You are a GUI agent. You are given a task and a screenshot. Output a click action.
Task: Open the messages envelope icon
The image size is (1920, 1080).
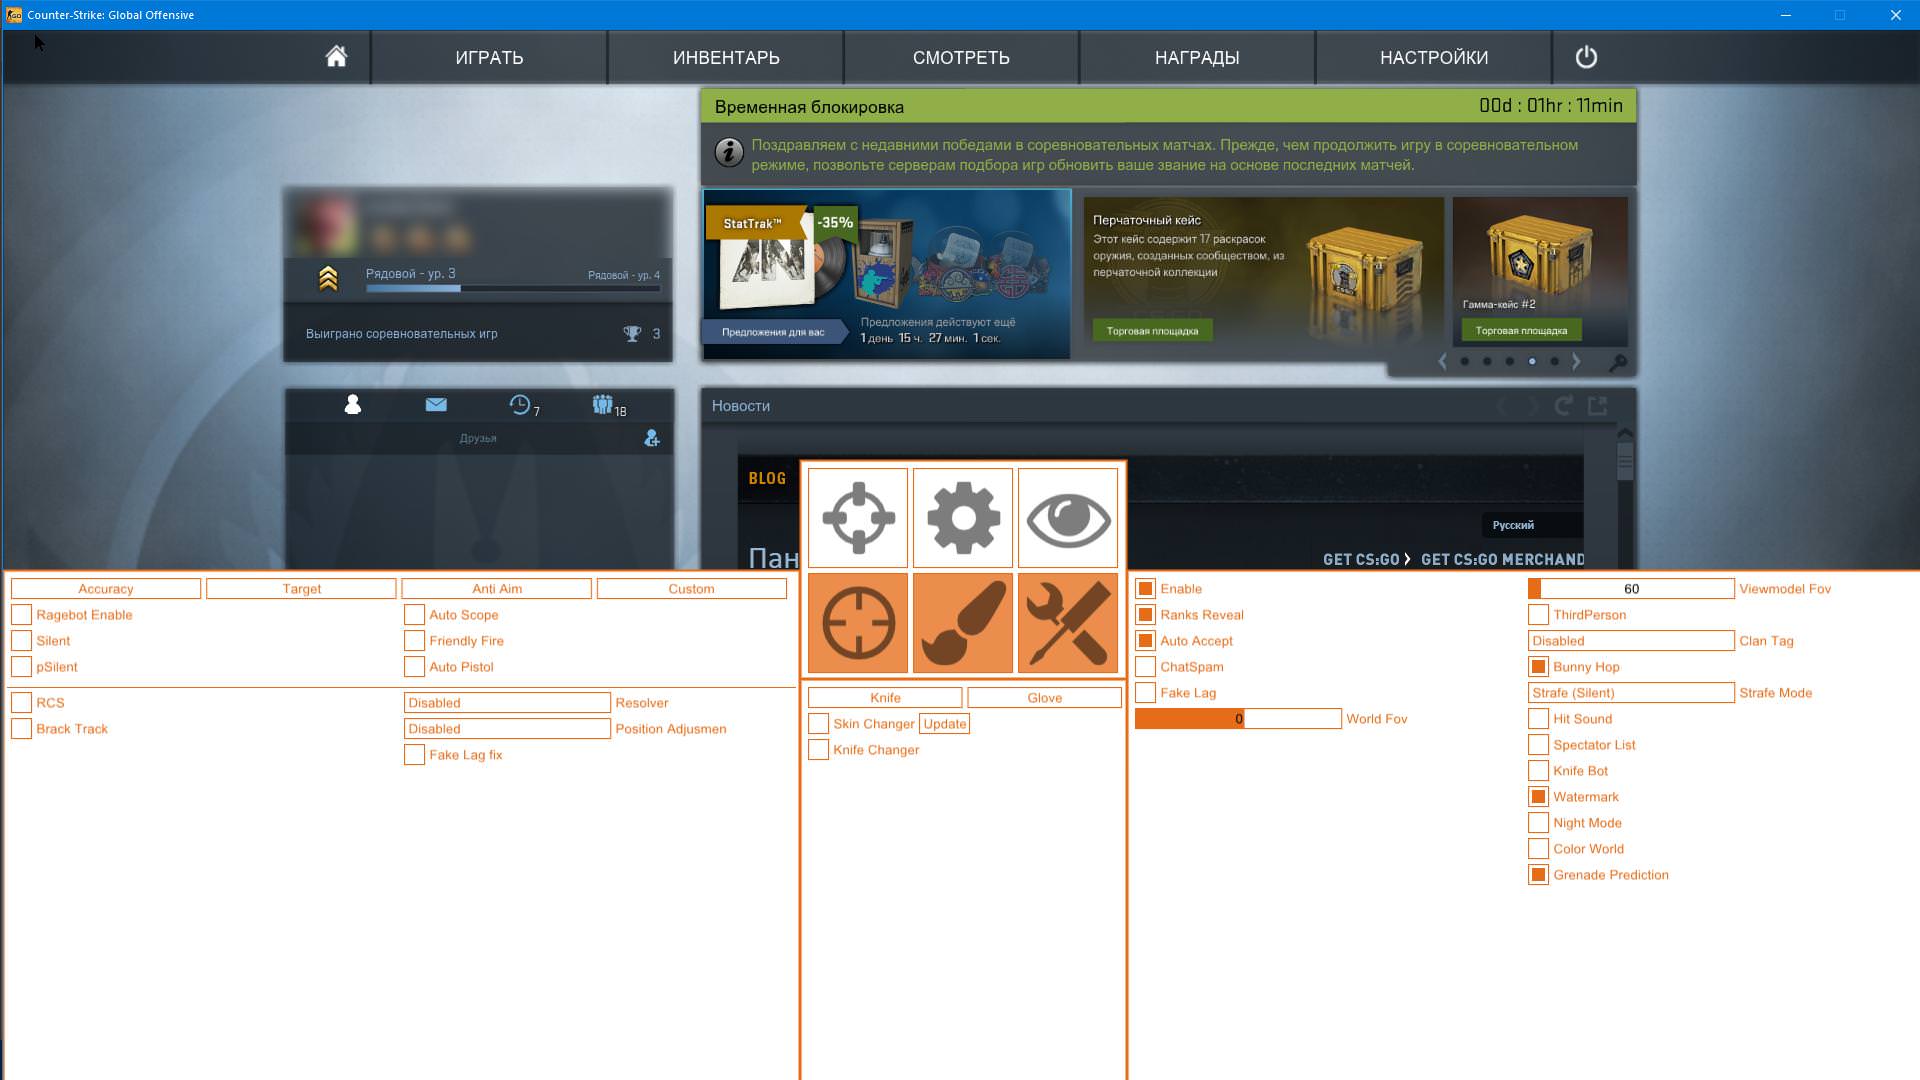point(436,404)
